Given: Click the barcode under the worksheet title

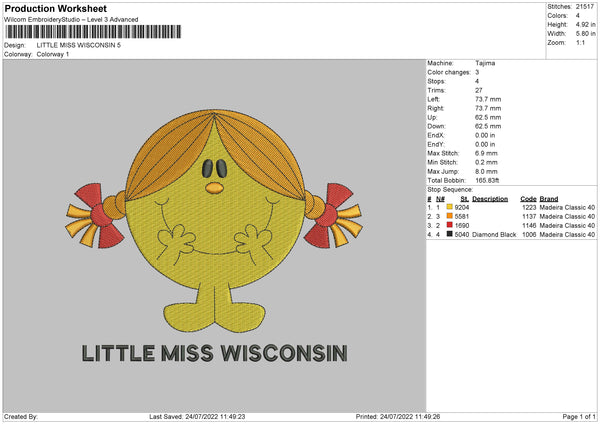Looking at the screenshot, I should [92, 32].
